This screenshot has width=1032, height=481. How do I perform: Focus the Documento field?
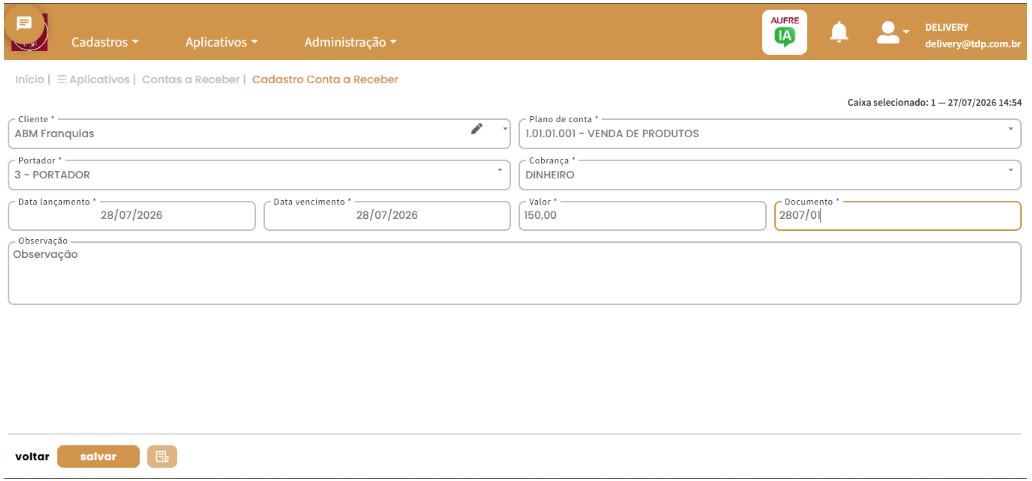[x=898, y=216]
